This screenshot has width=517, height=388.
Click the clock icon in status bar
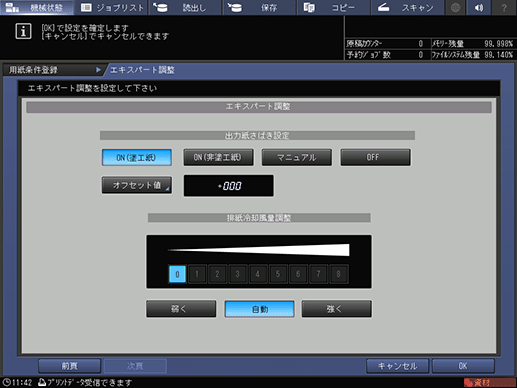coord(7,382)
